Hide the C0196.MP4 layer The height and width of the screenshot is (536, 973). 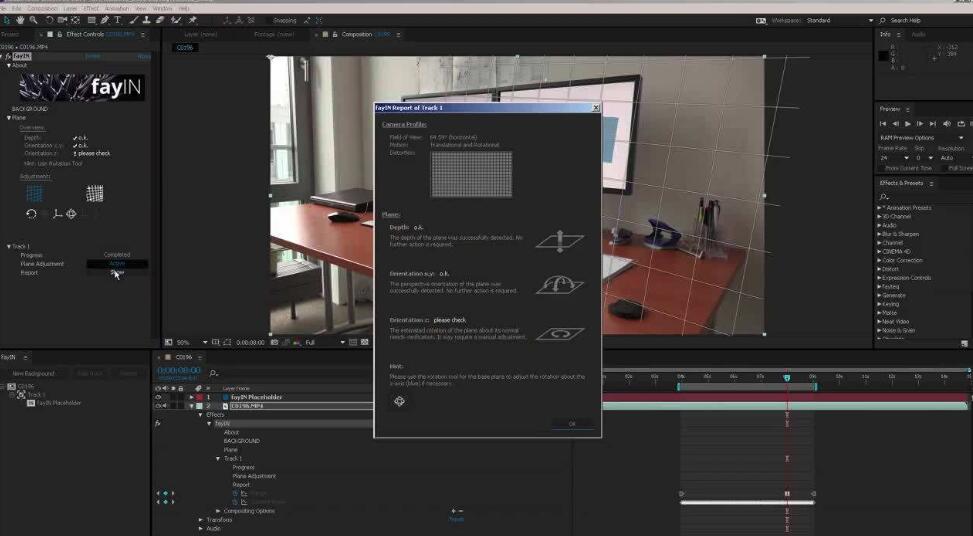click(x=158, y=406)
